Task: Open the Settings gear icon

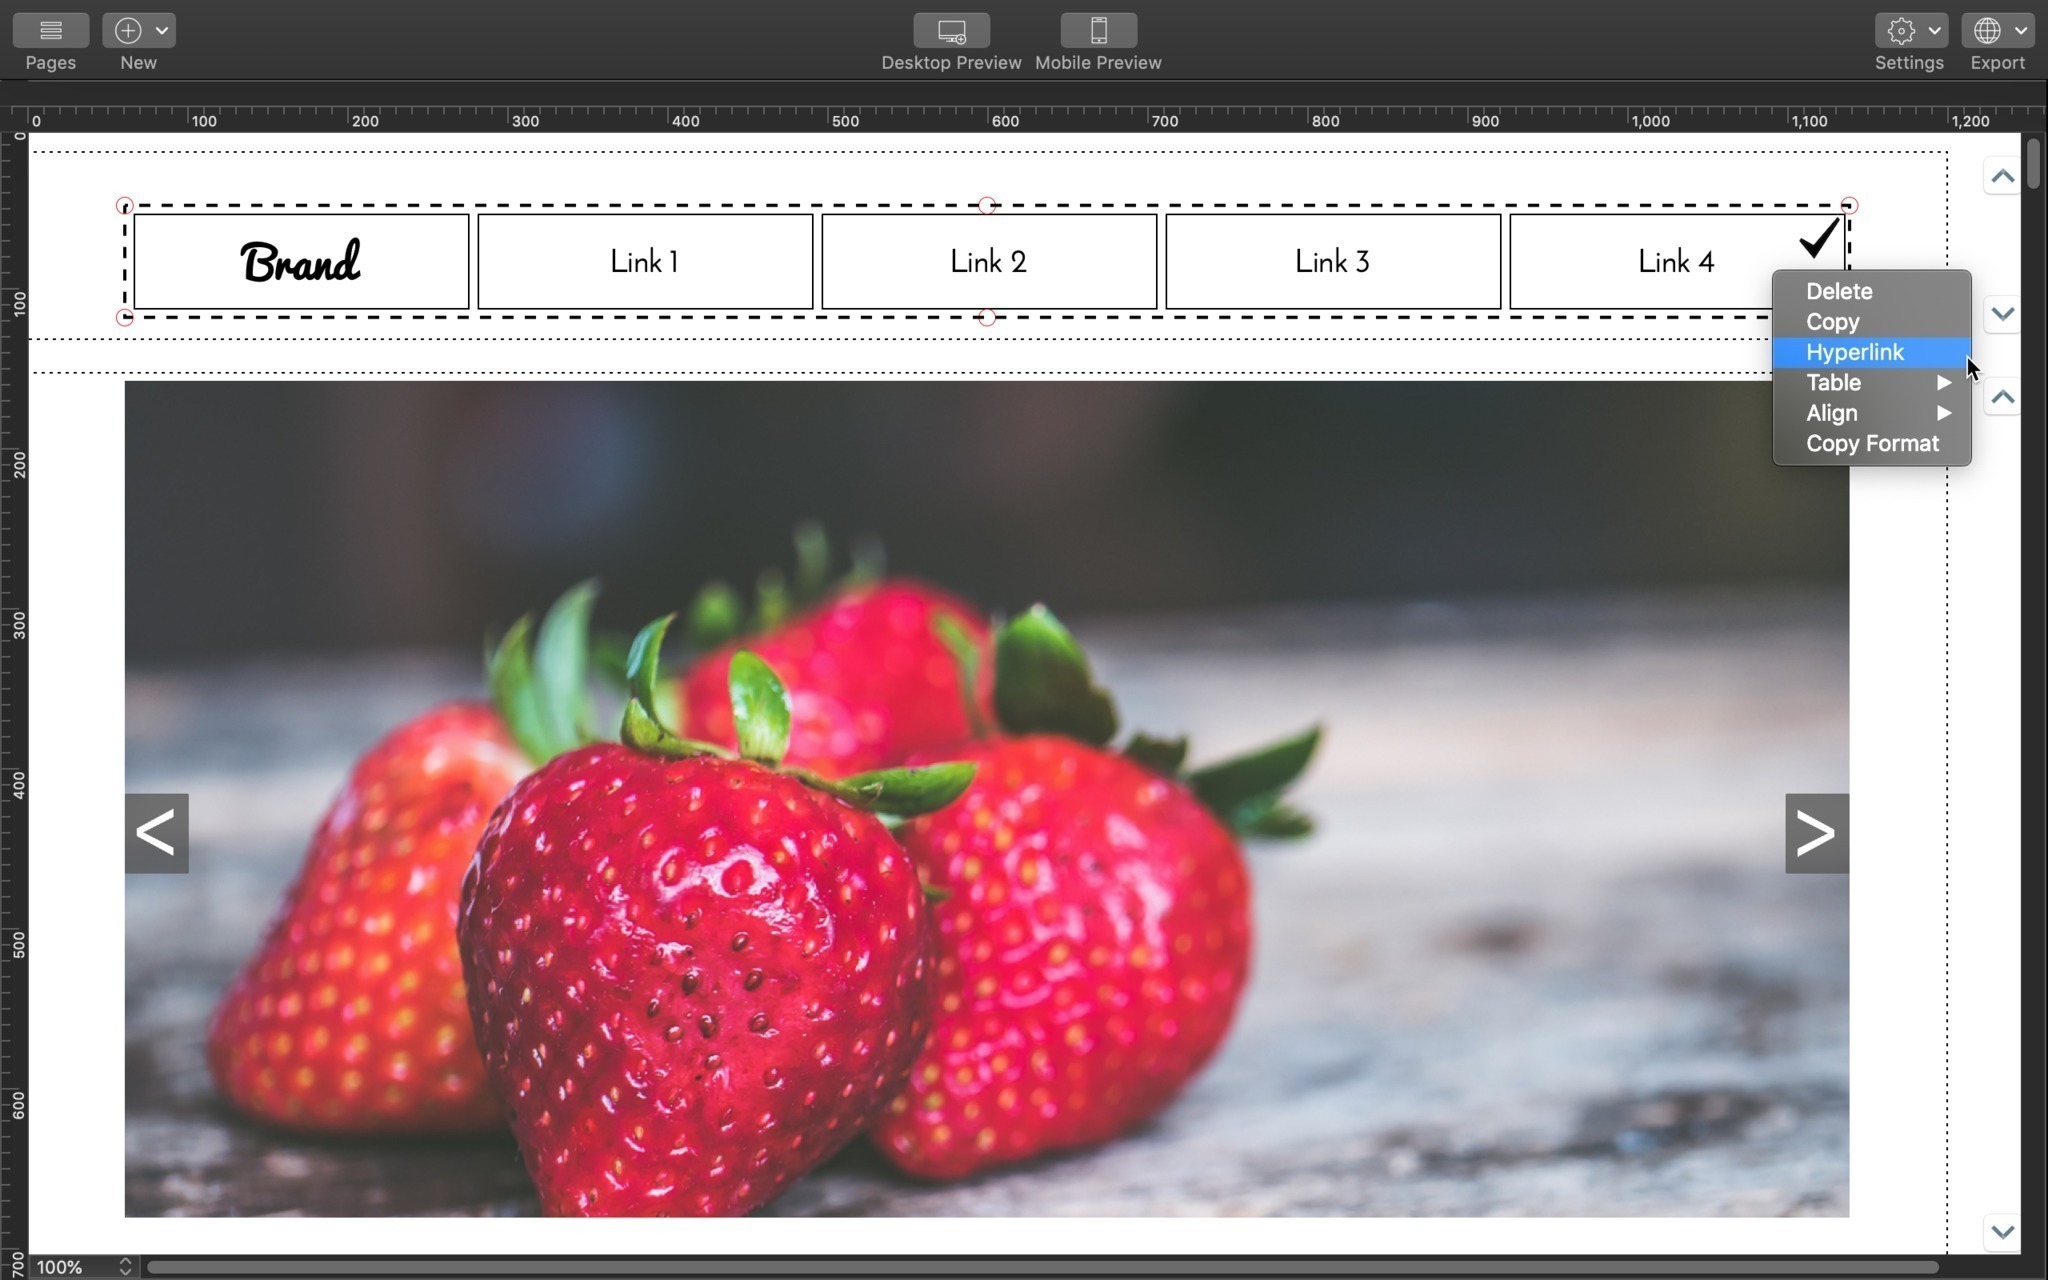Action: click(1901, 31)
